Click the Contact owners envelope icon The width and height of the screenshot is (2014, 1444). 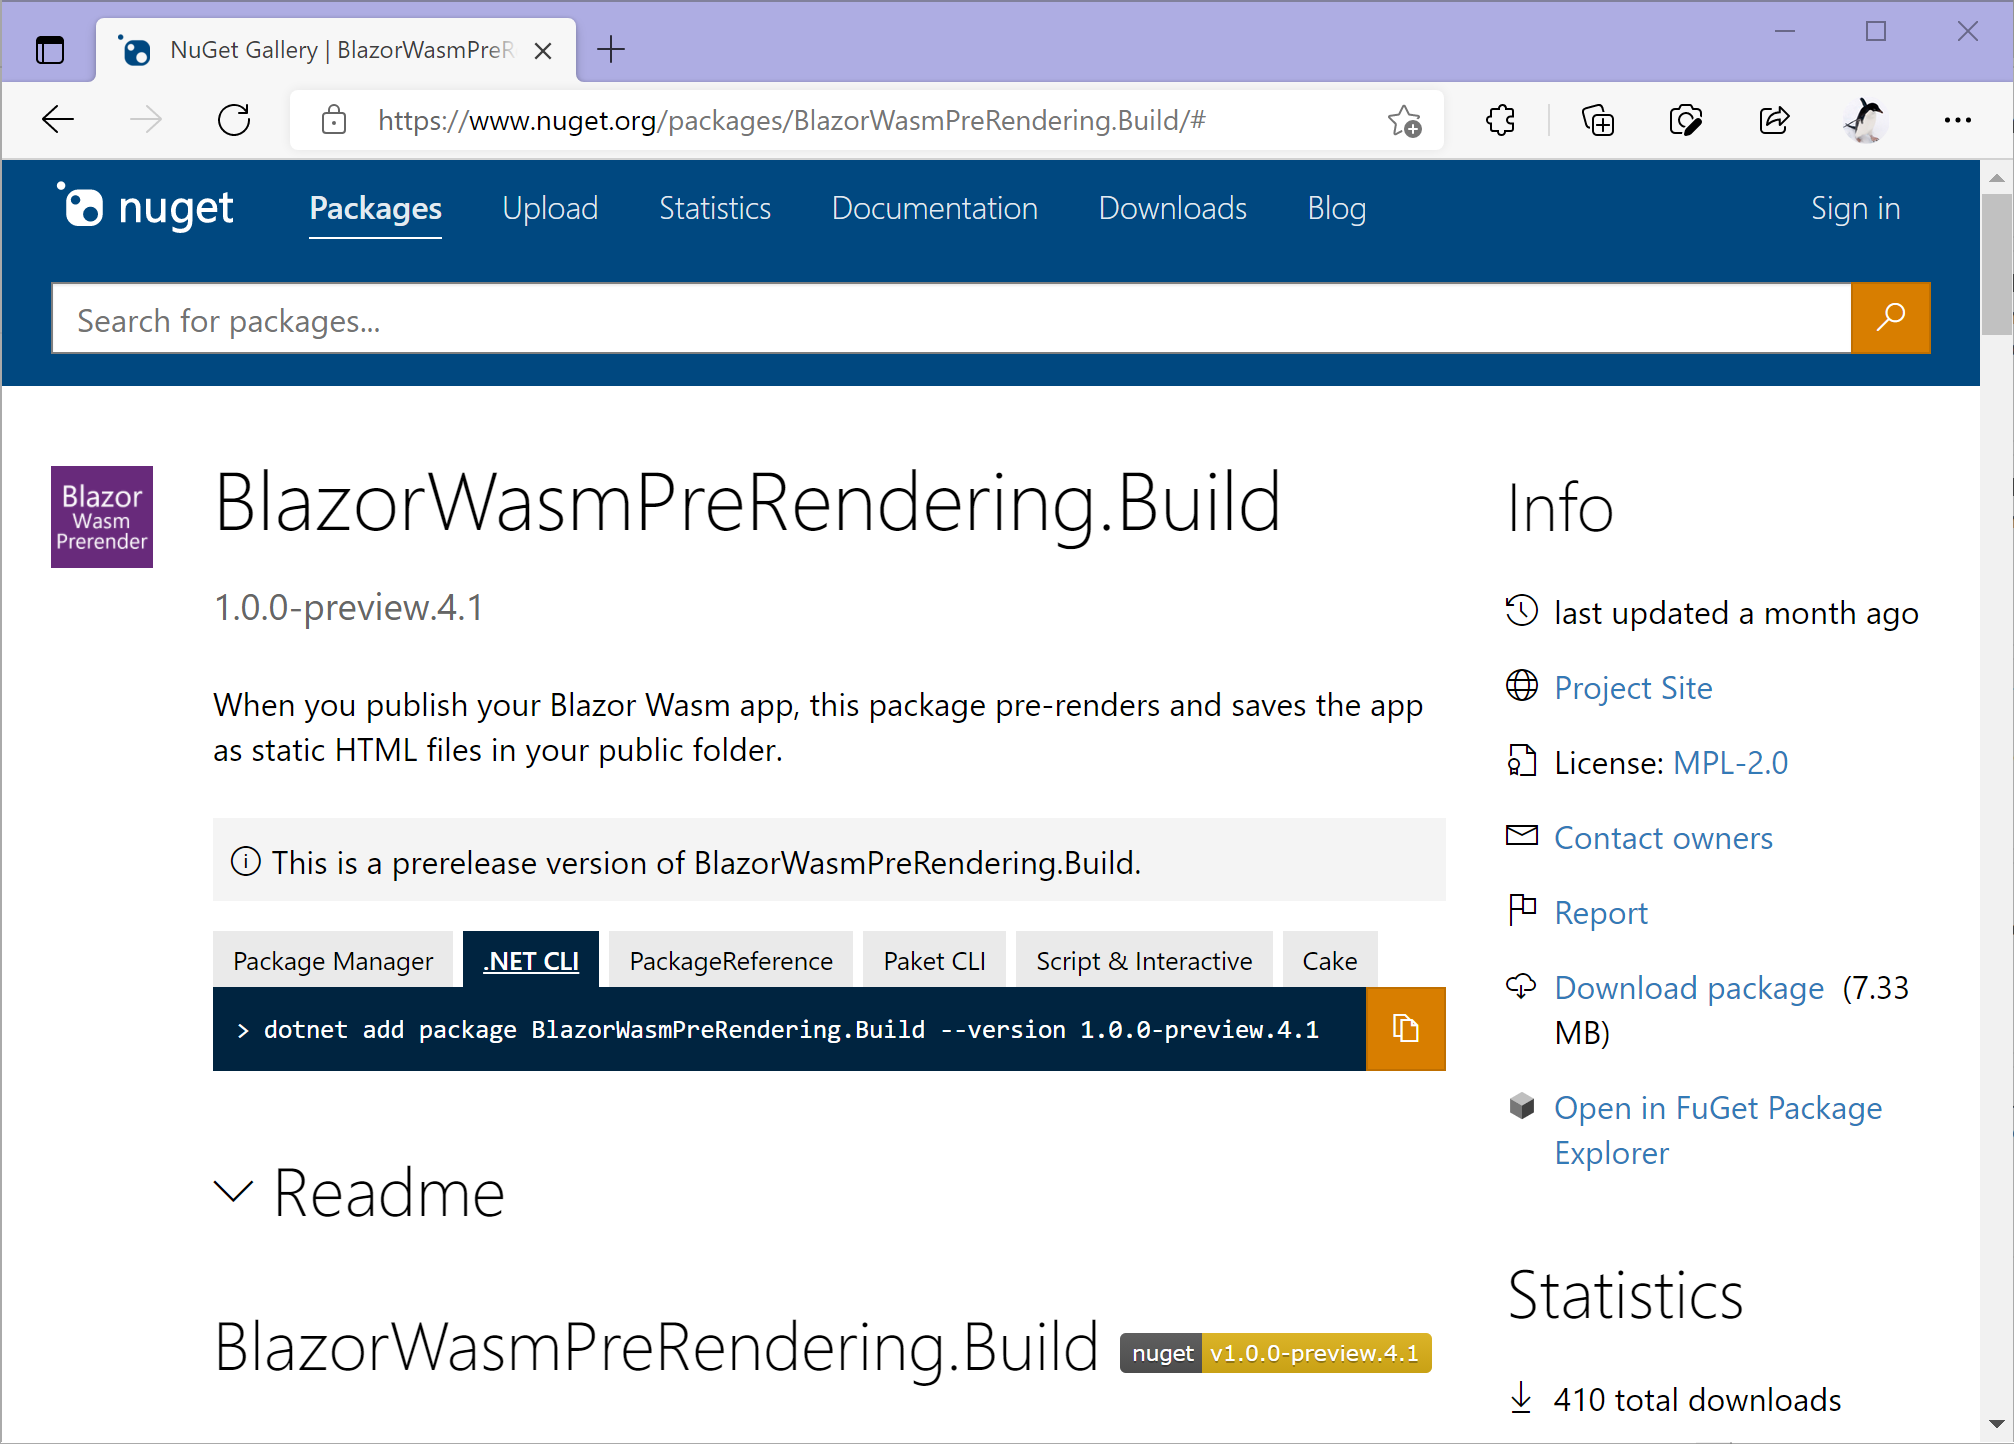coord(1521,835)
